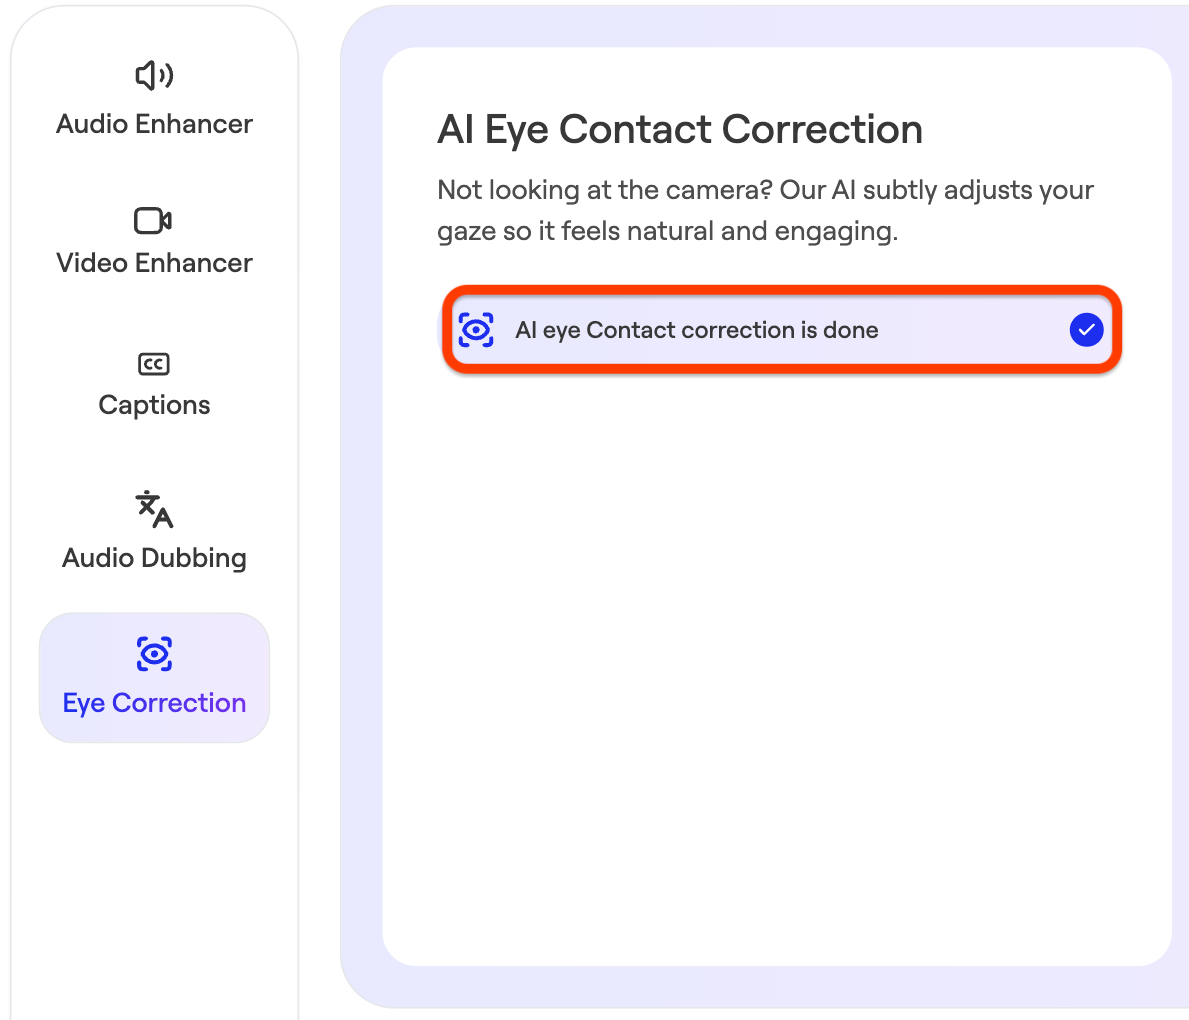
Task: Click the Eye Correction sidebar icon
Action: 154,654
